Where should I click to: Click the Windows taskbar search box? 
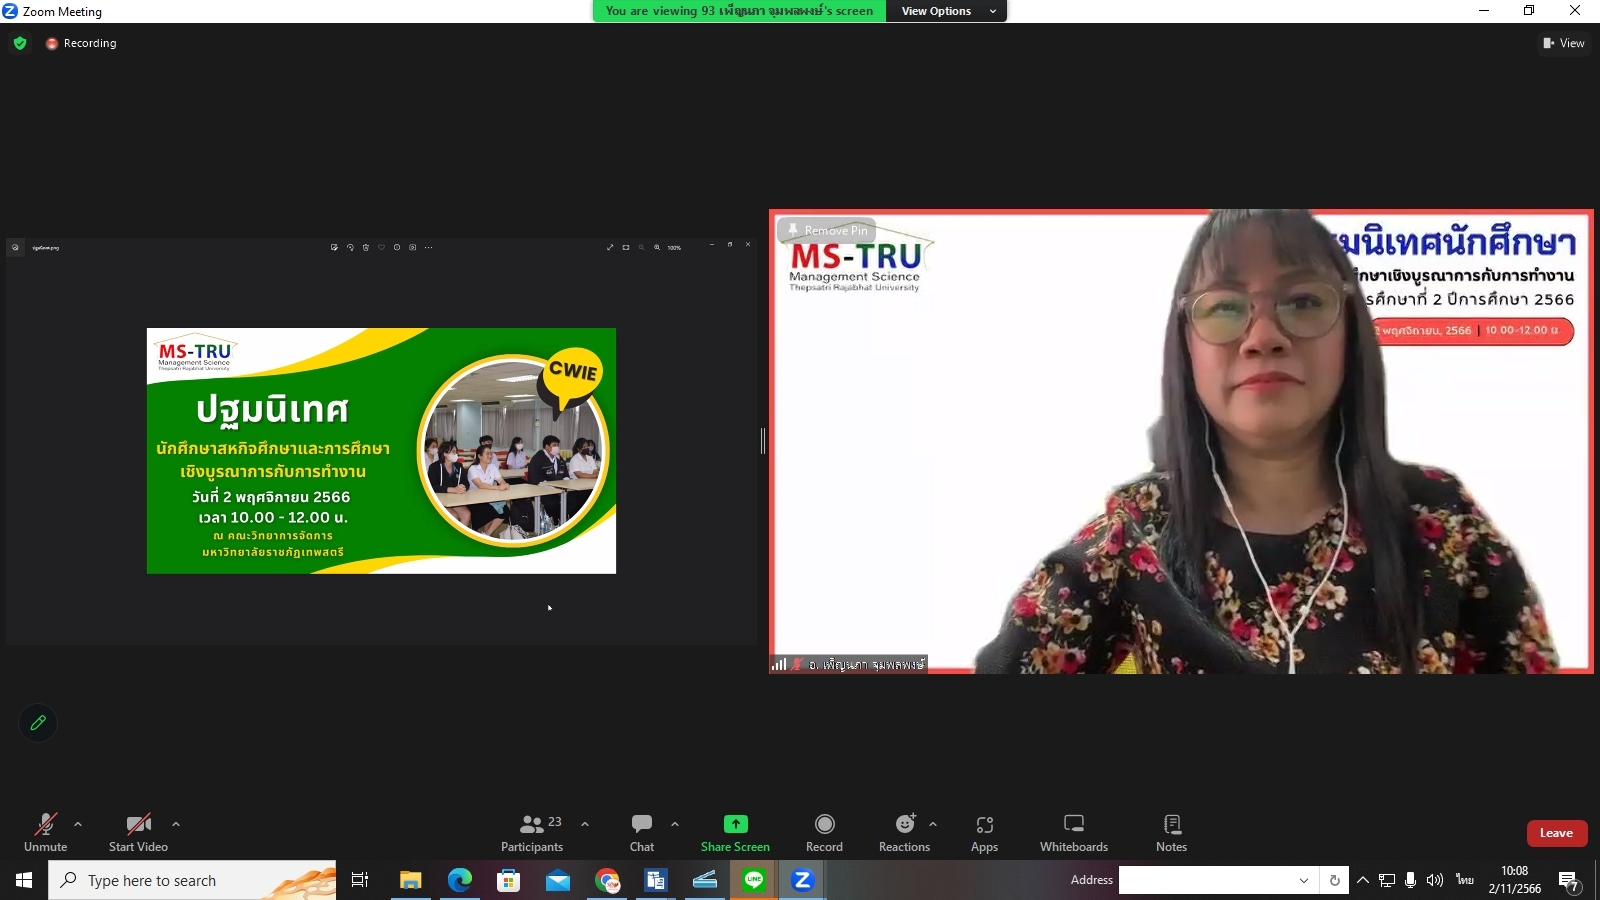[x=192, y=880]
